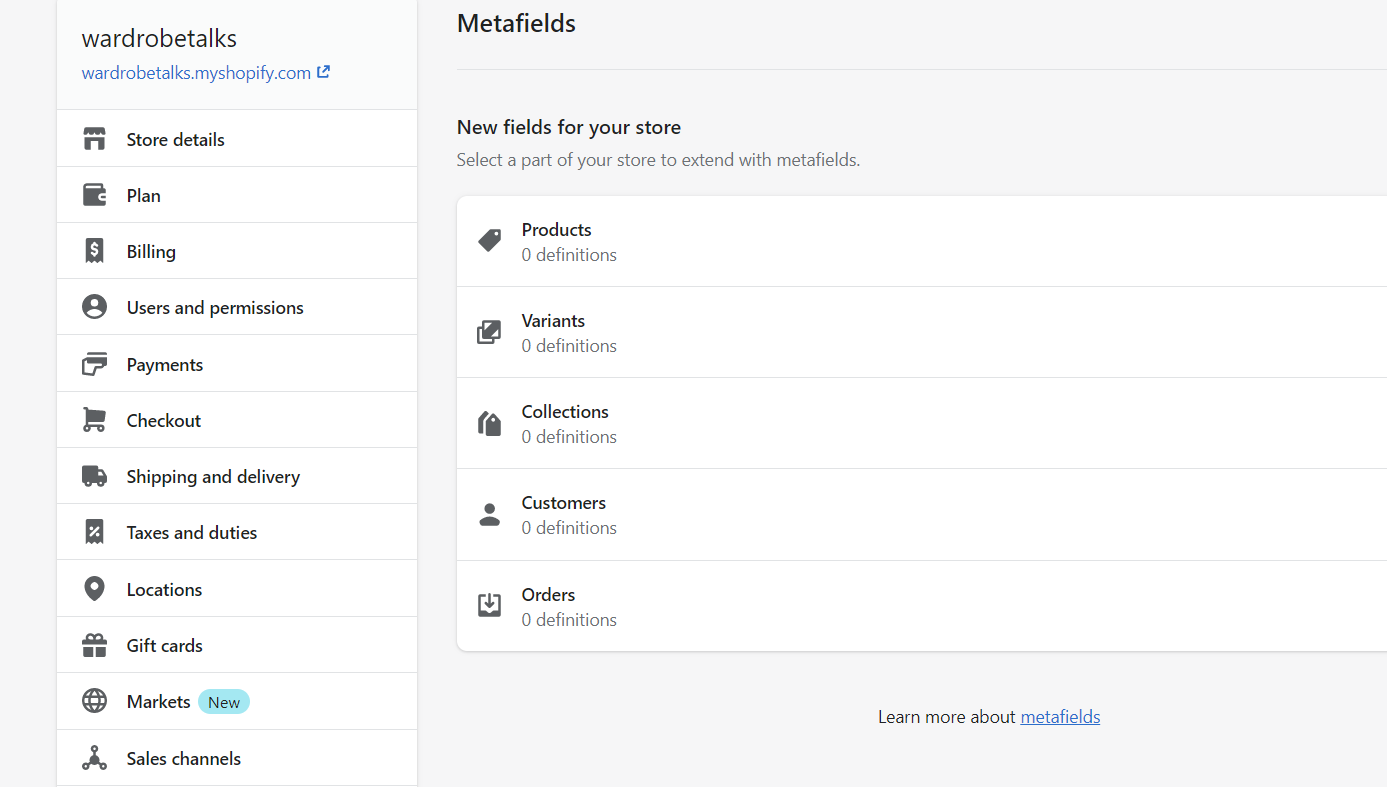Click the Taxes and duties receipt icon
The width and height of the screenshot is (1387, 787).
tap(94, 532)
